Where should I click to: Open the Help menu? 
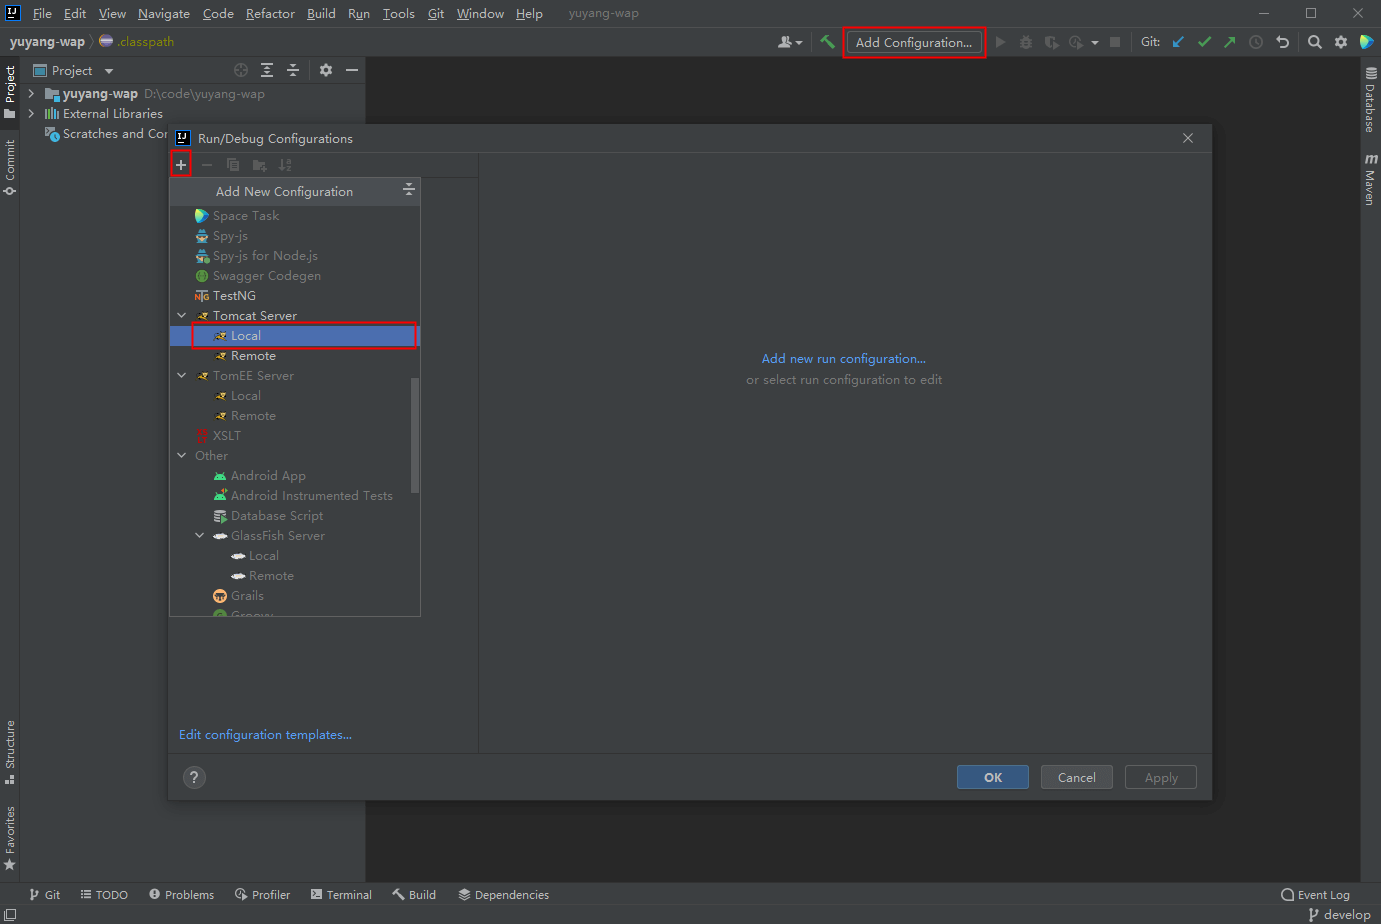click(529, 13)
